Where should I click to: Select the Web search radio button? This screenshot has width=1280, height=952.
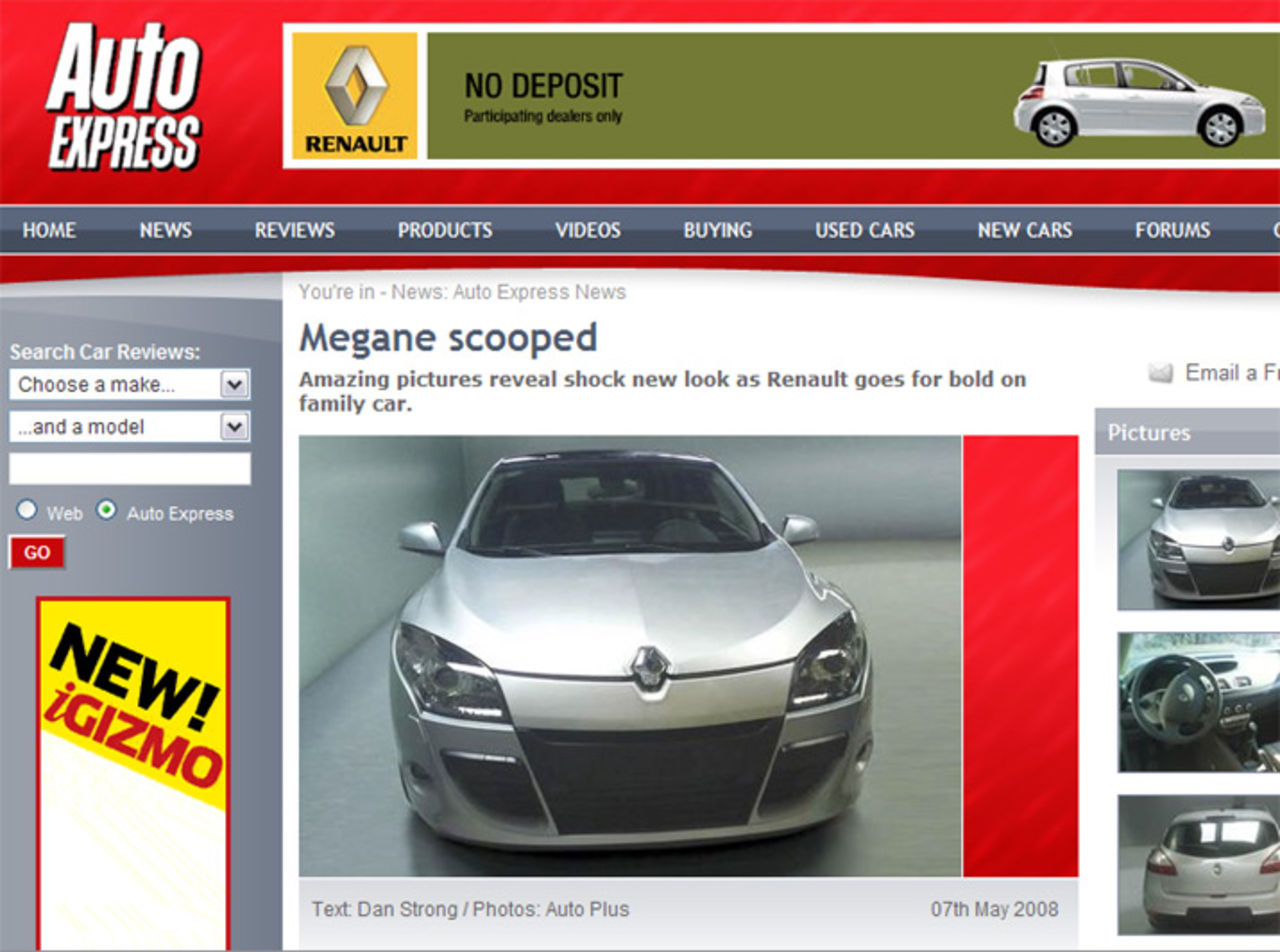26,510
